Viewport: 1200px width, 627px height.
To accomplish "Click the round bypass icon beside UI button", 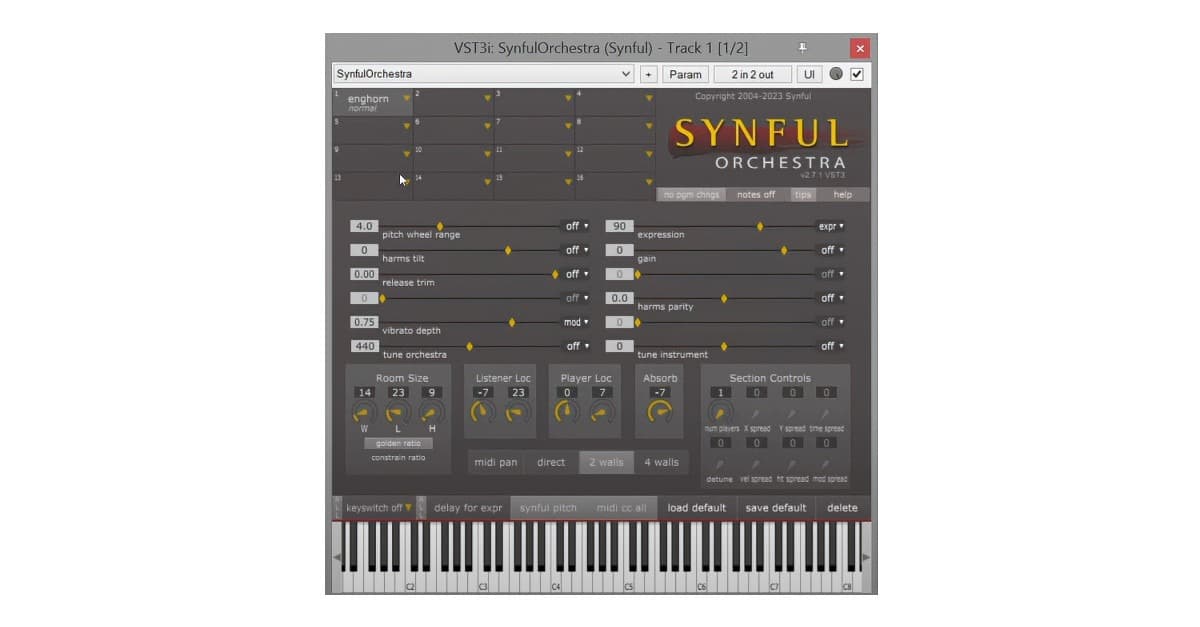I will click(x=836, y=73).
